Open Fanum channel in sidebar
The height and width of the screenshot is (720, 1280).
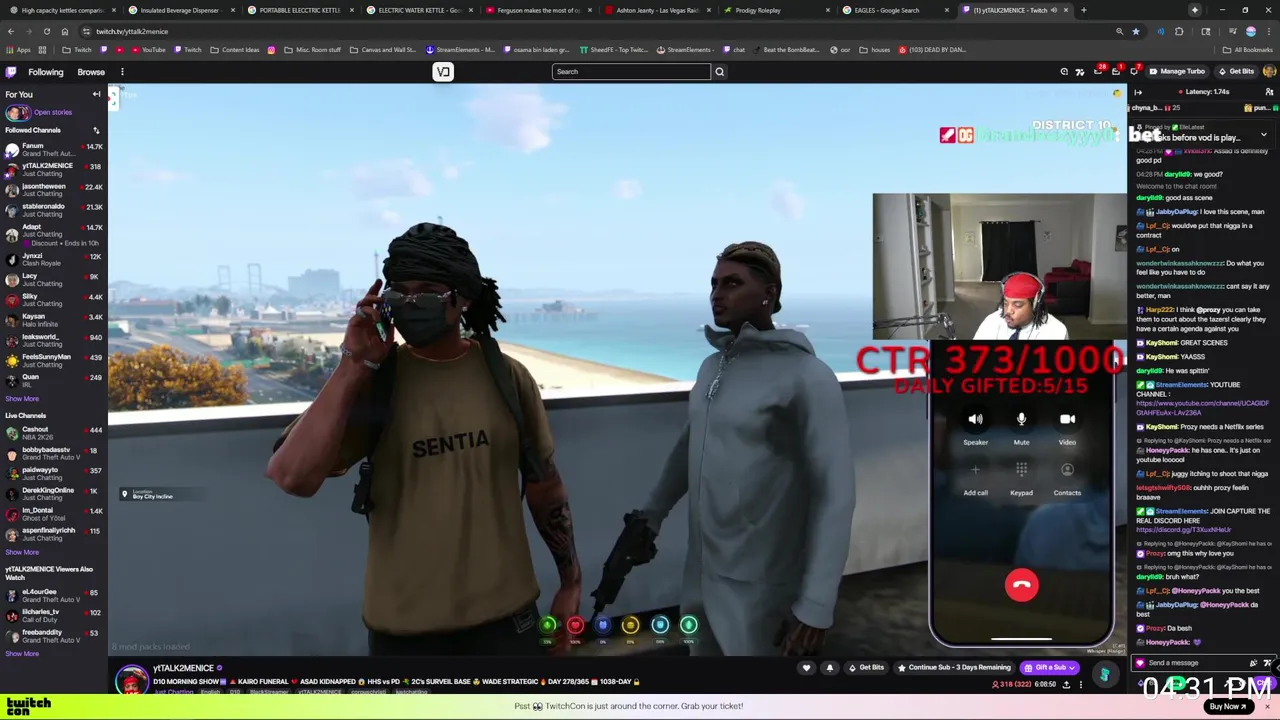point(52,150)
